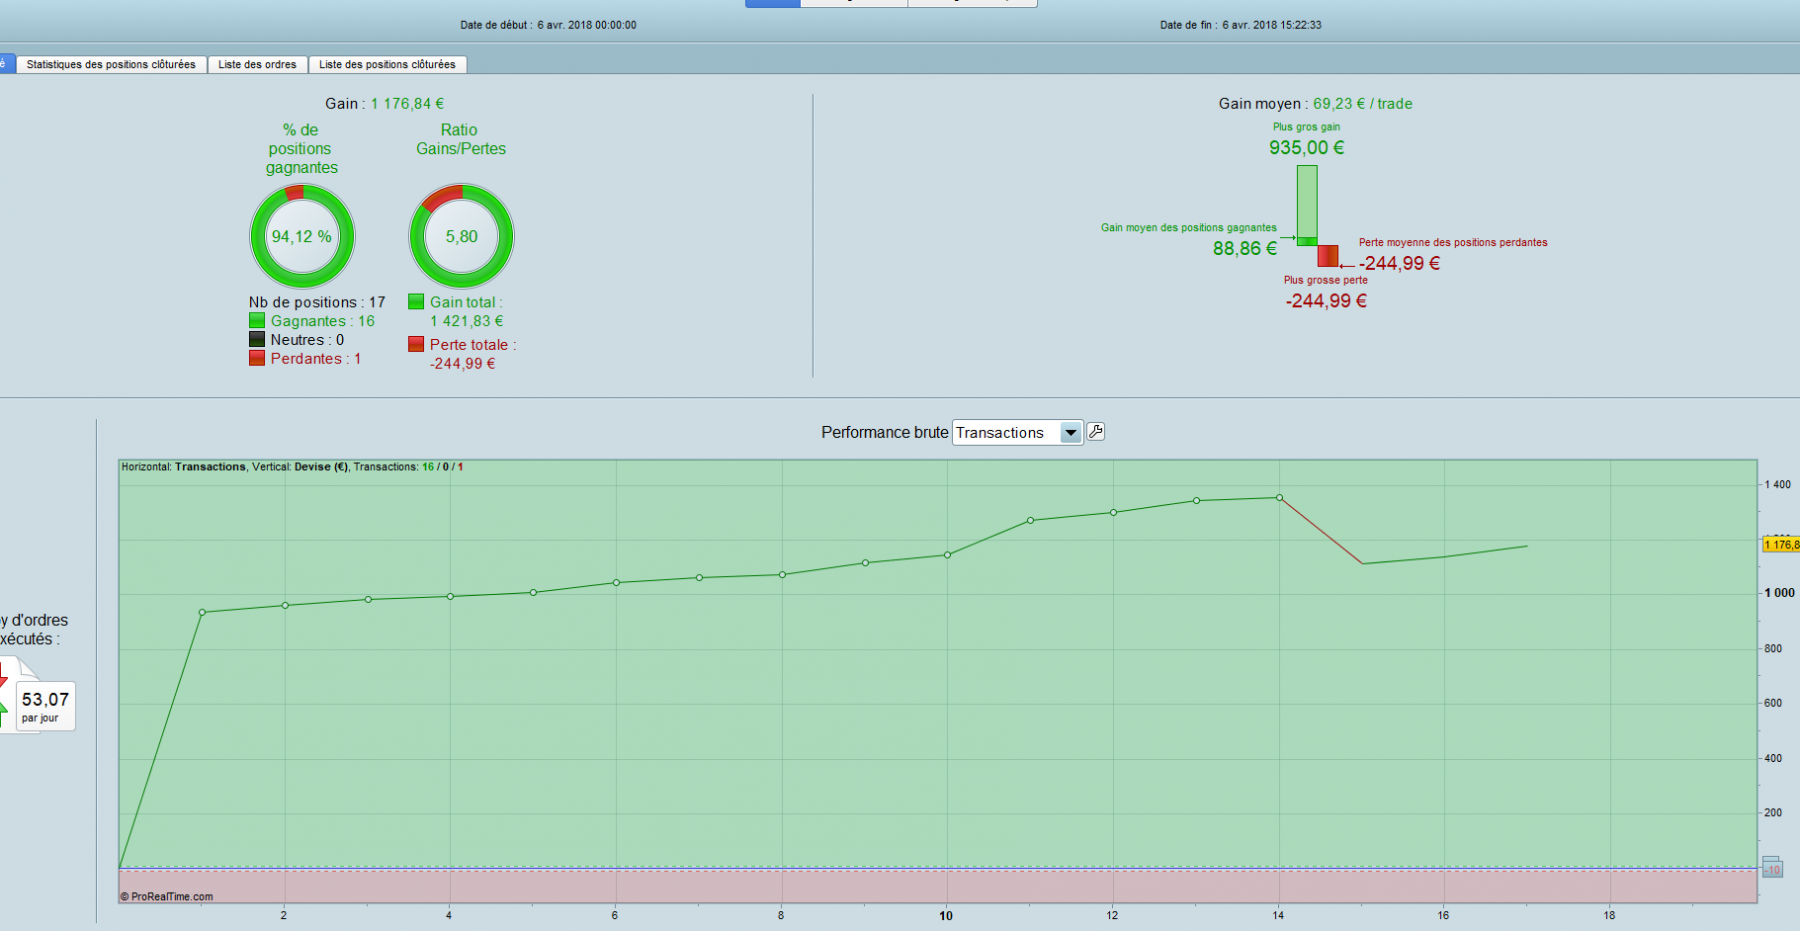
Task: Click the "Perdantes : 1" text
Action: point(316,358)
